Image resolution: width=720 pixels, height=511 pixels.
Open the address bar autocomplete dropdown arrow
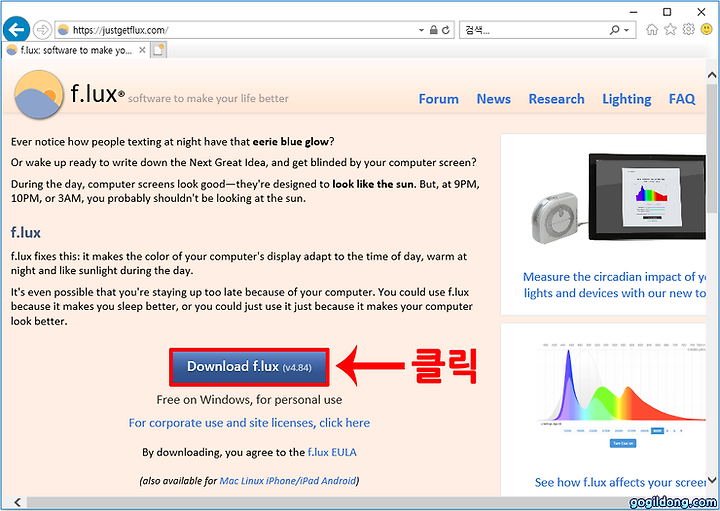pos(421,30)
